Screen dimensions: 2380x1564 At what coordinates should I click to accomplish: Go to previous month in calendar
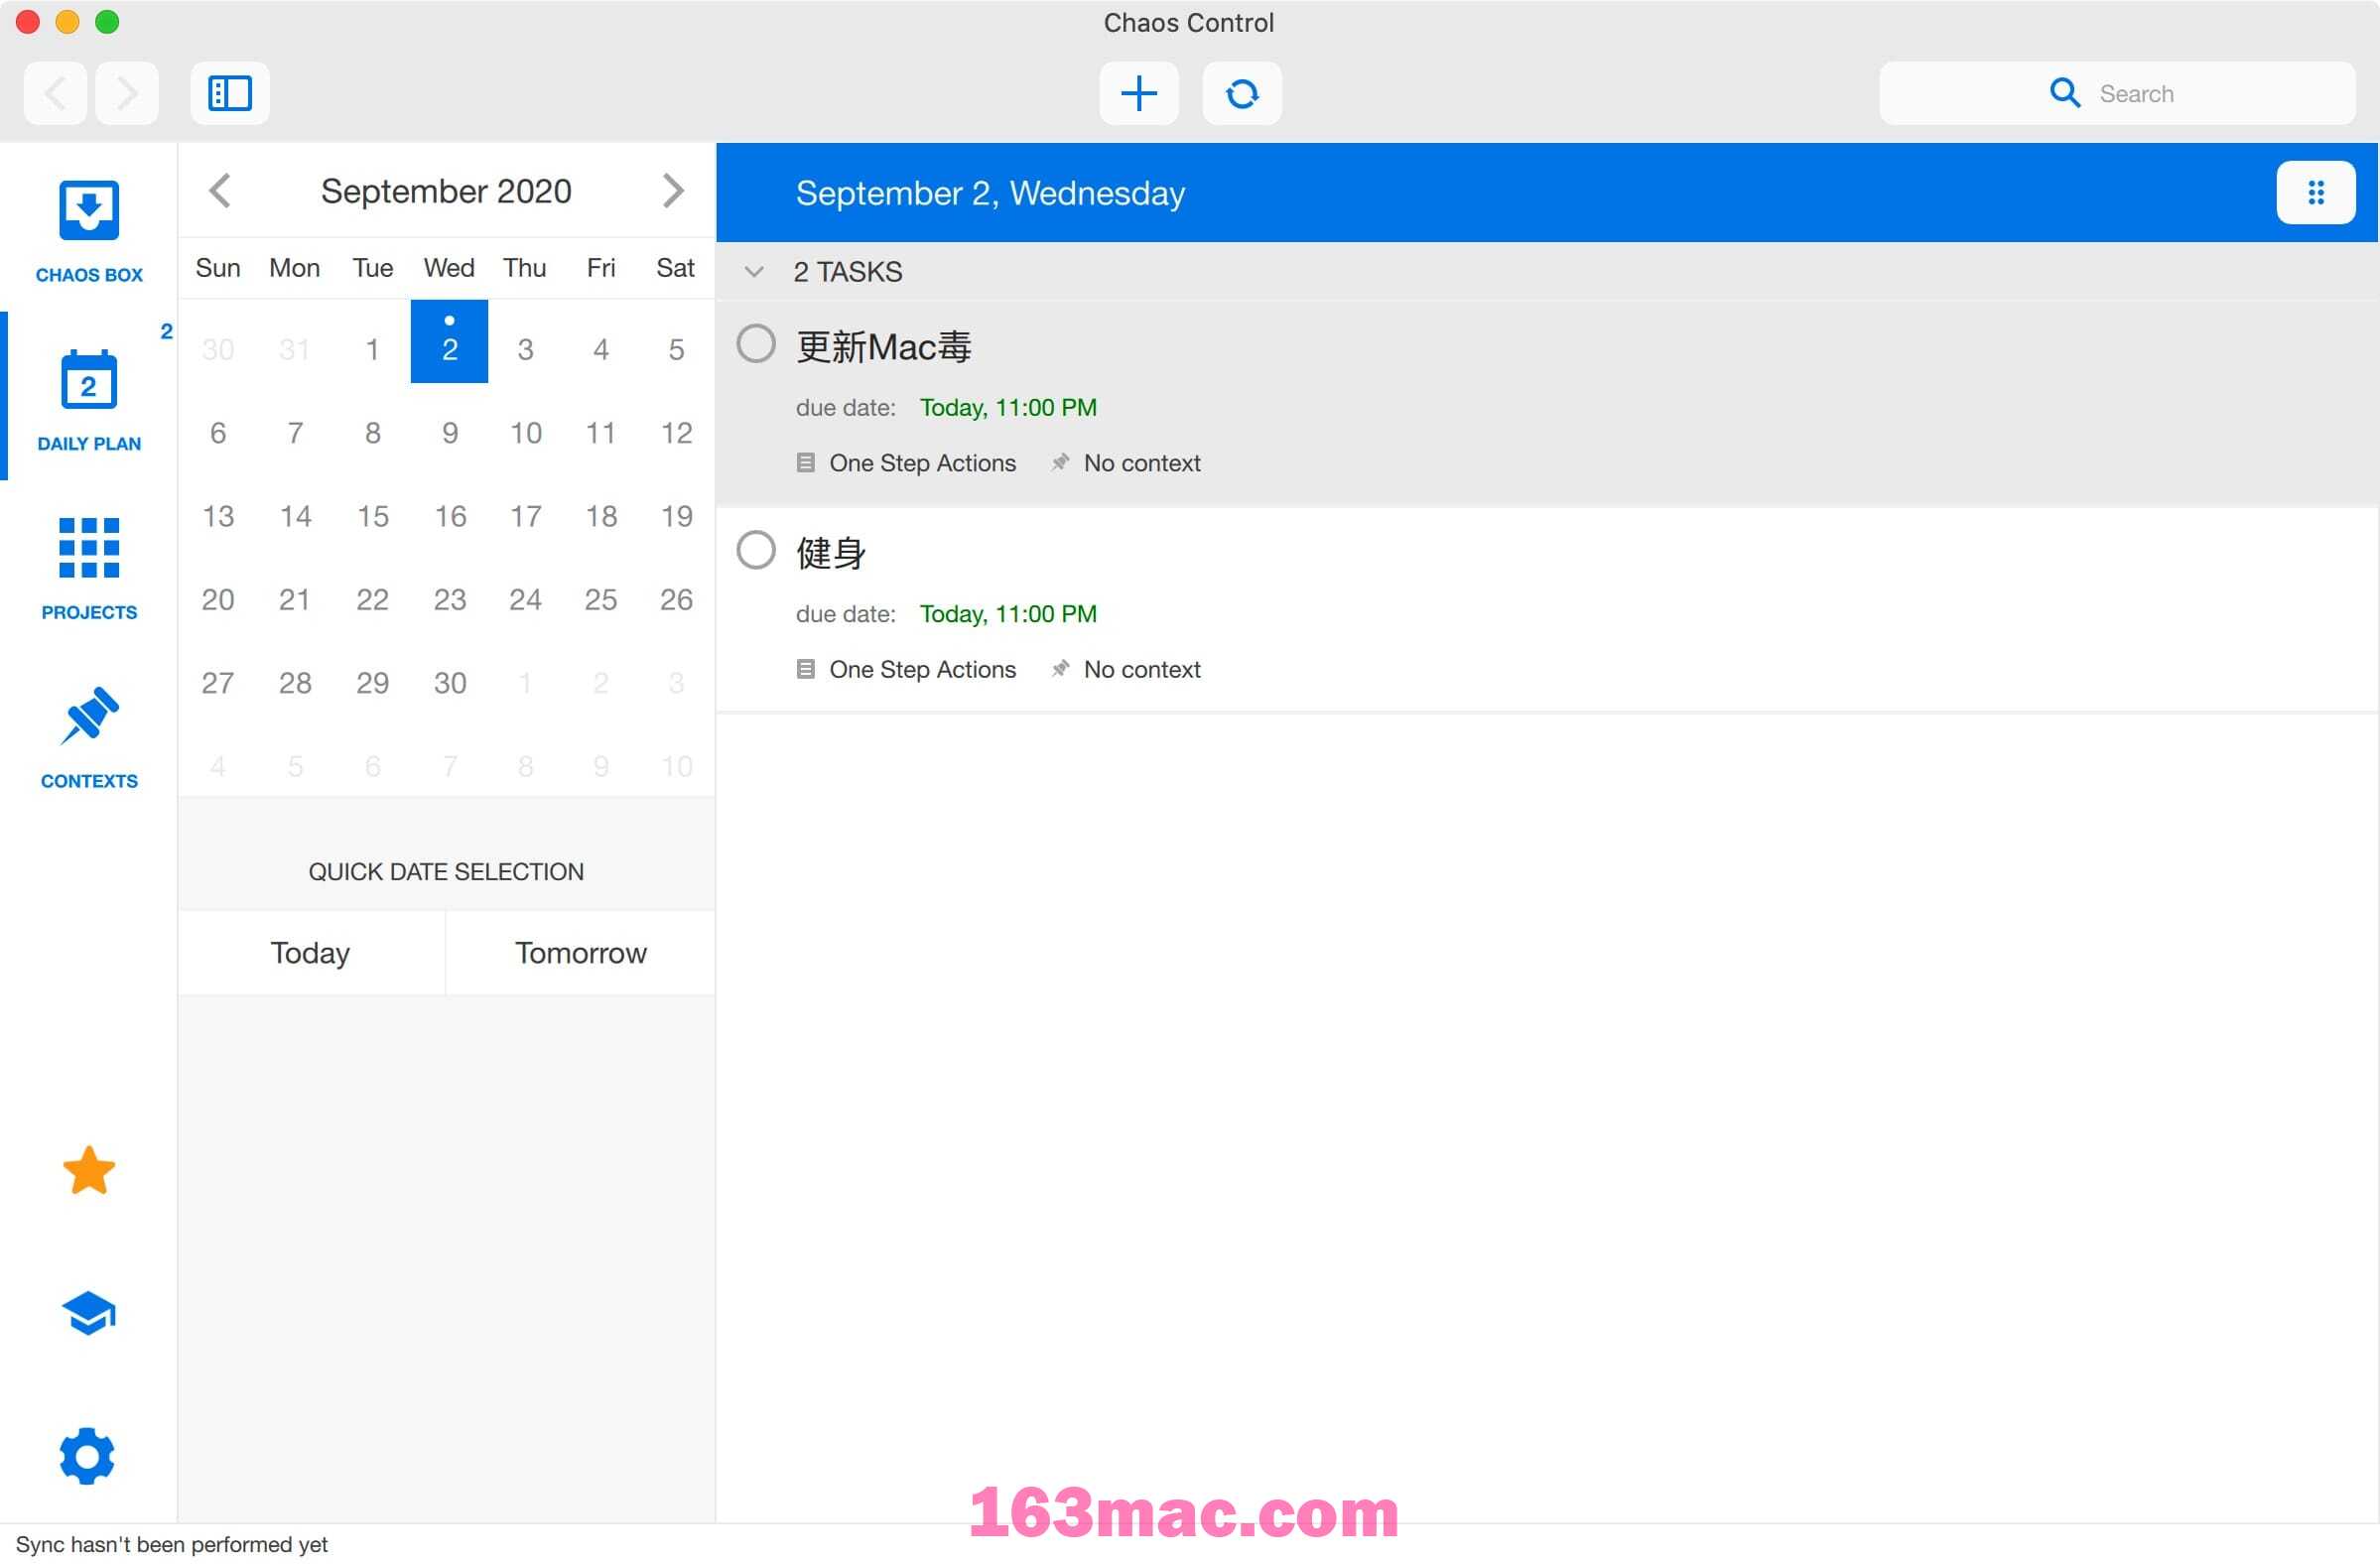221,190
